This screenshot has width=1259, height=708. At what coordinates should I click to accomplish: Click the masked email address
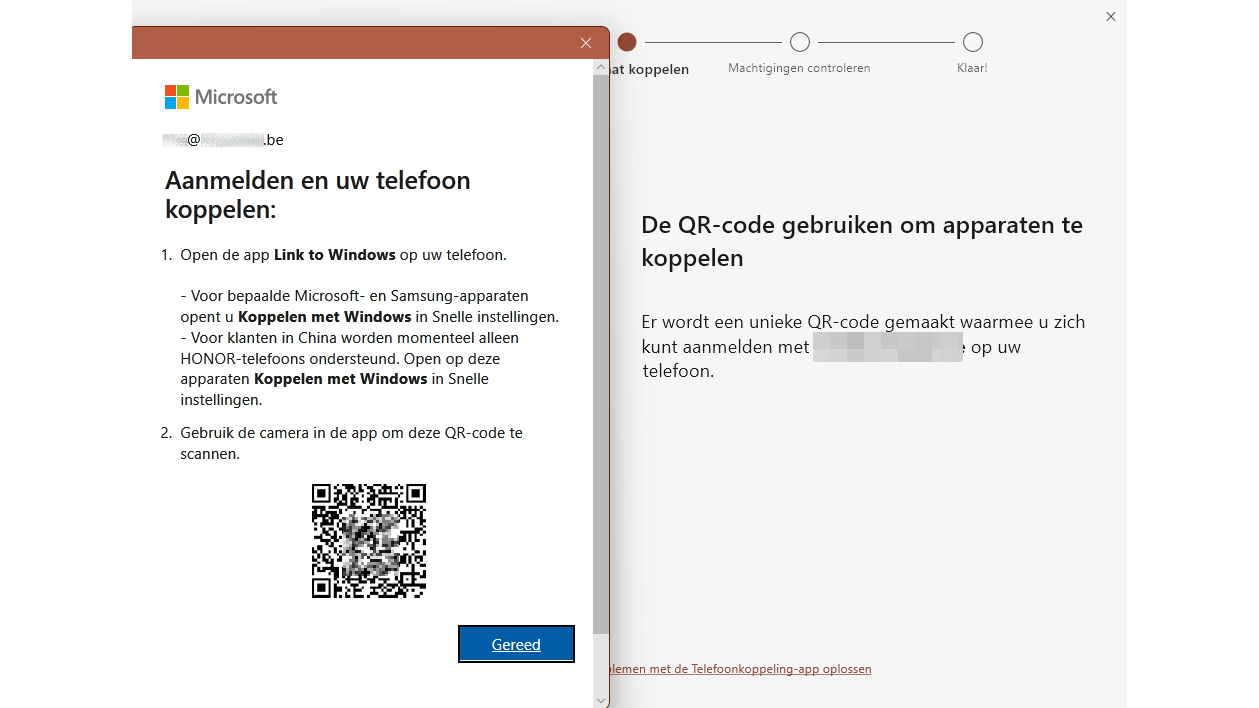pos(222,139)
